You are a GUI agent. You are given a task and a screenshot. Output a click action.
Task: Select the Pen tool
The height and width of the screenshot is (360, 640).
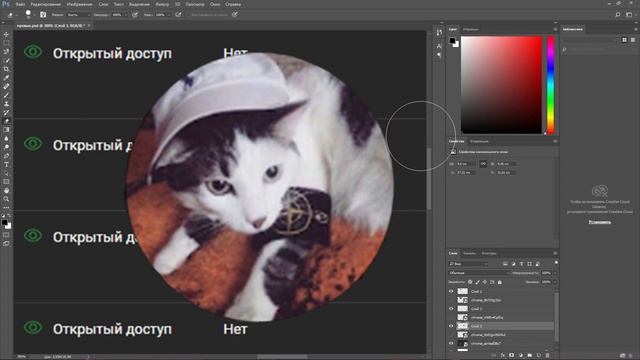(x=6, y=156)
